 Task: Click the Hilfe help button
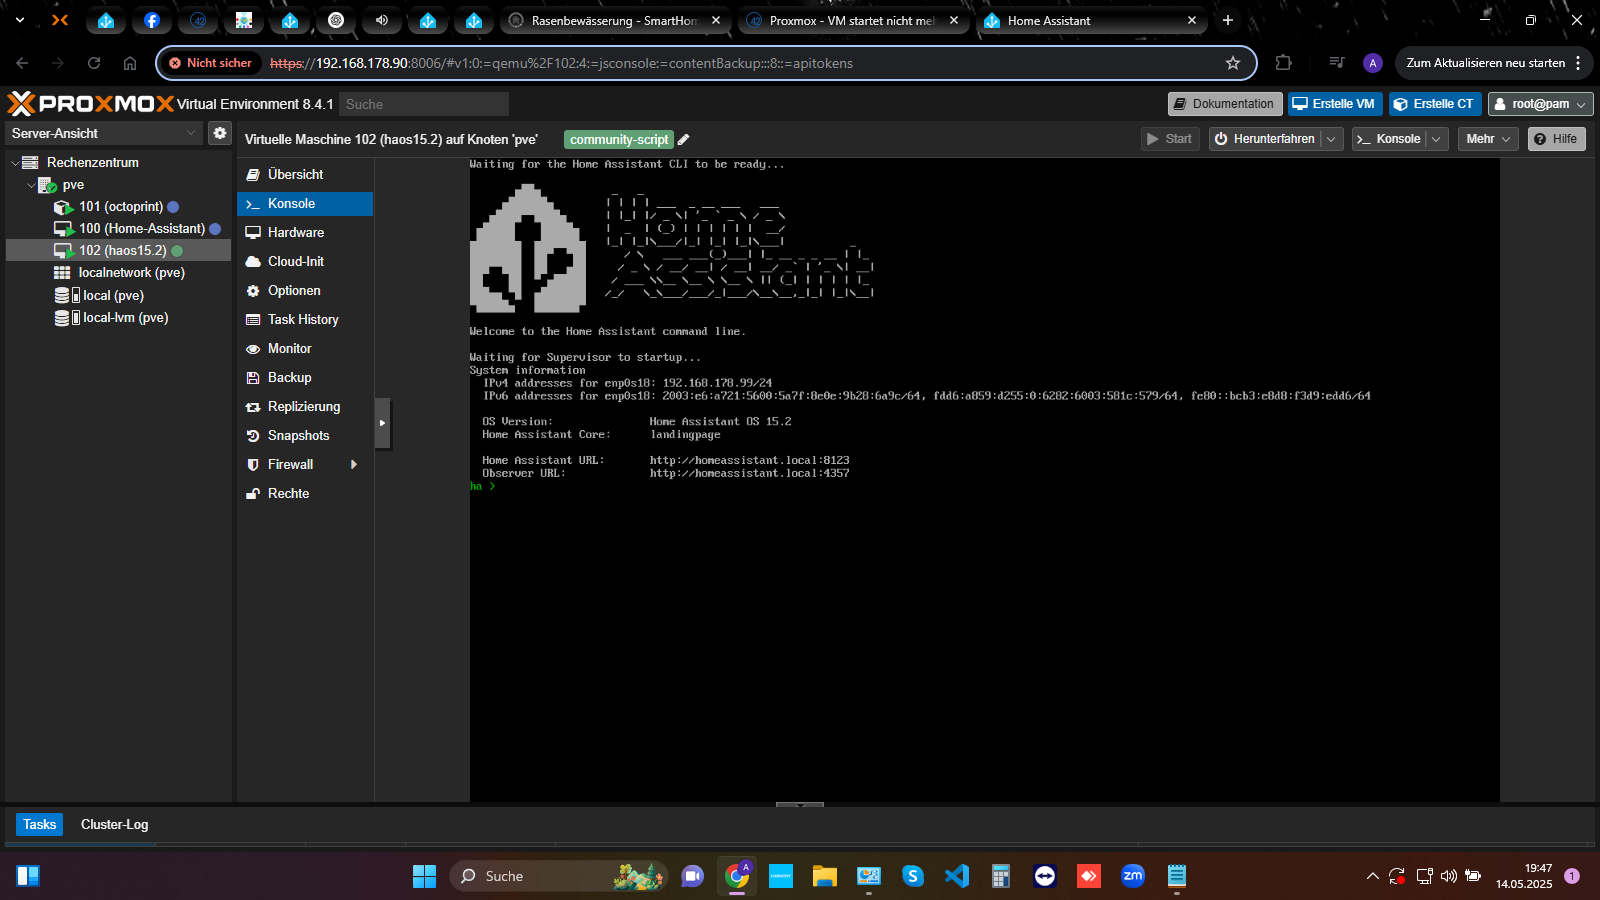click(x=1556, y=139)
